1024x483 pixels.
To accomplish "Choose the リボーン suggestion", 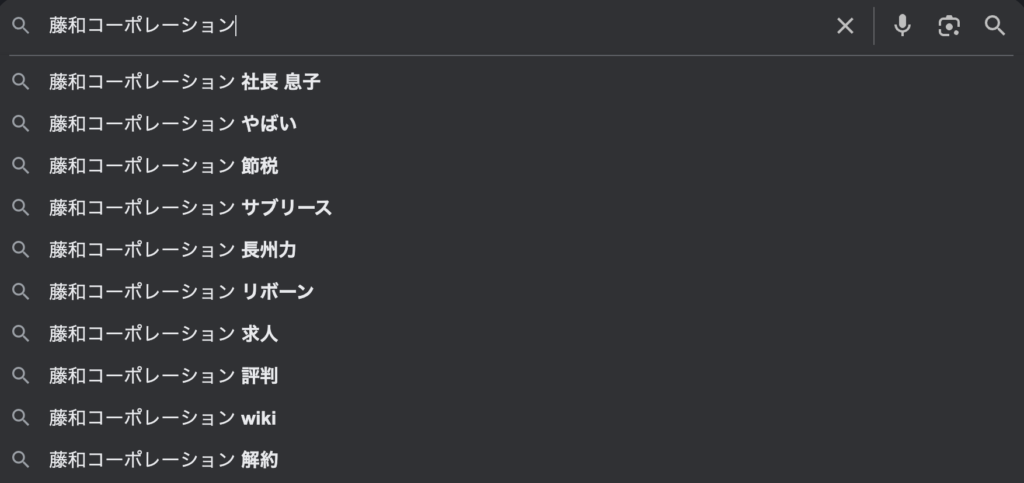I will [x=181, y=292].
